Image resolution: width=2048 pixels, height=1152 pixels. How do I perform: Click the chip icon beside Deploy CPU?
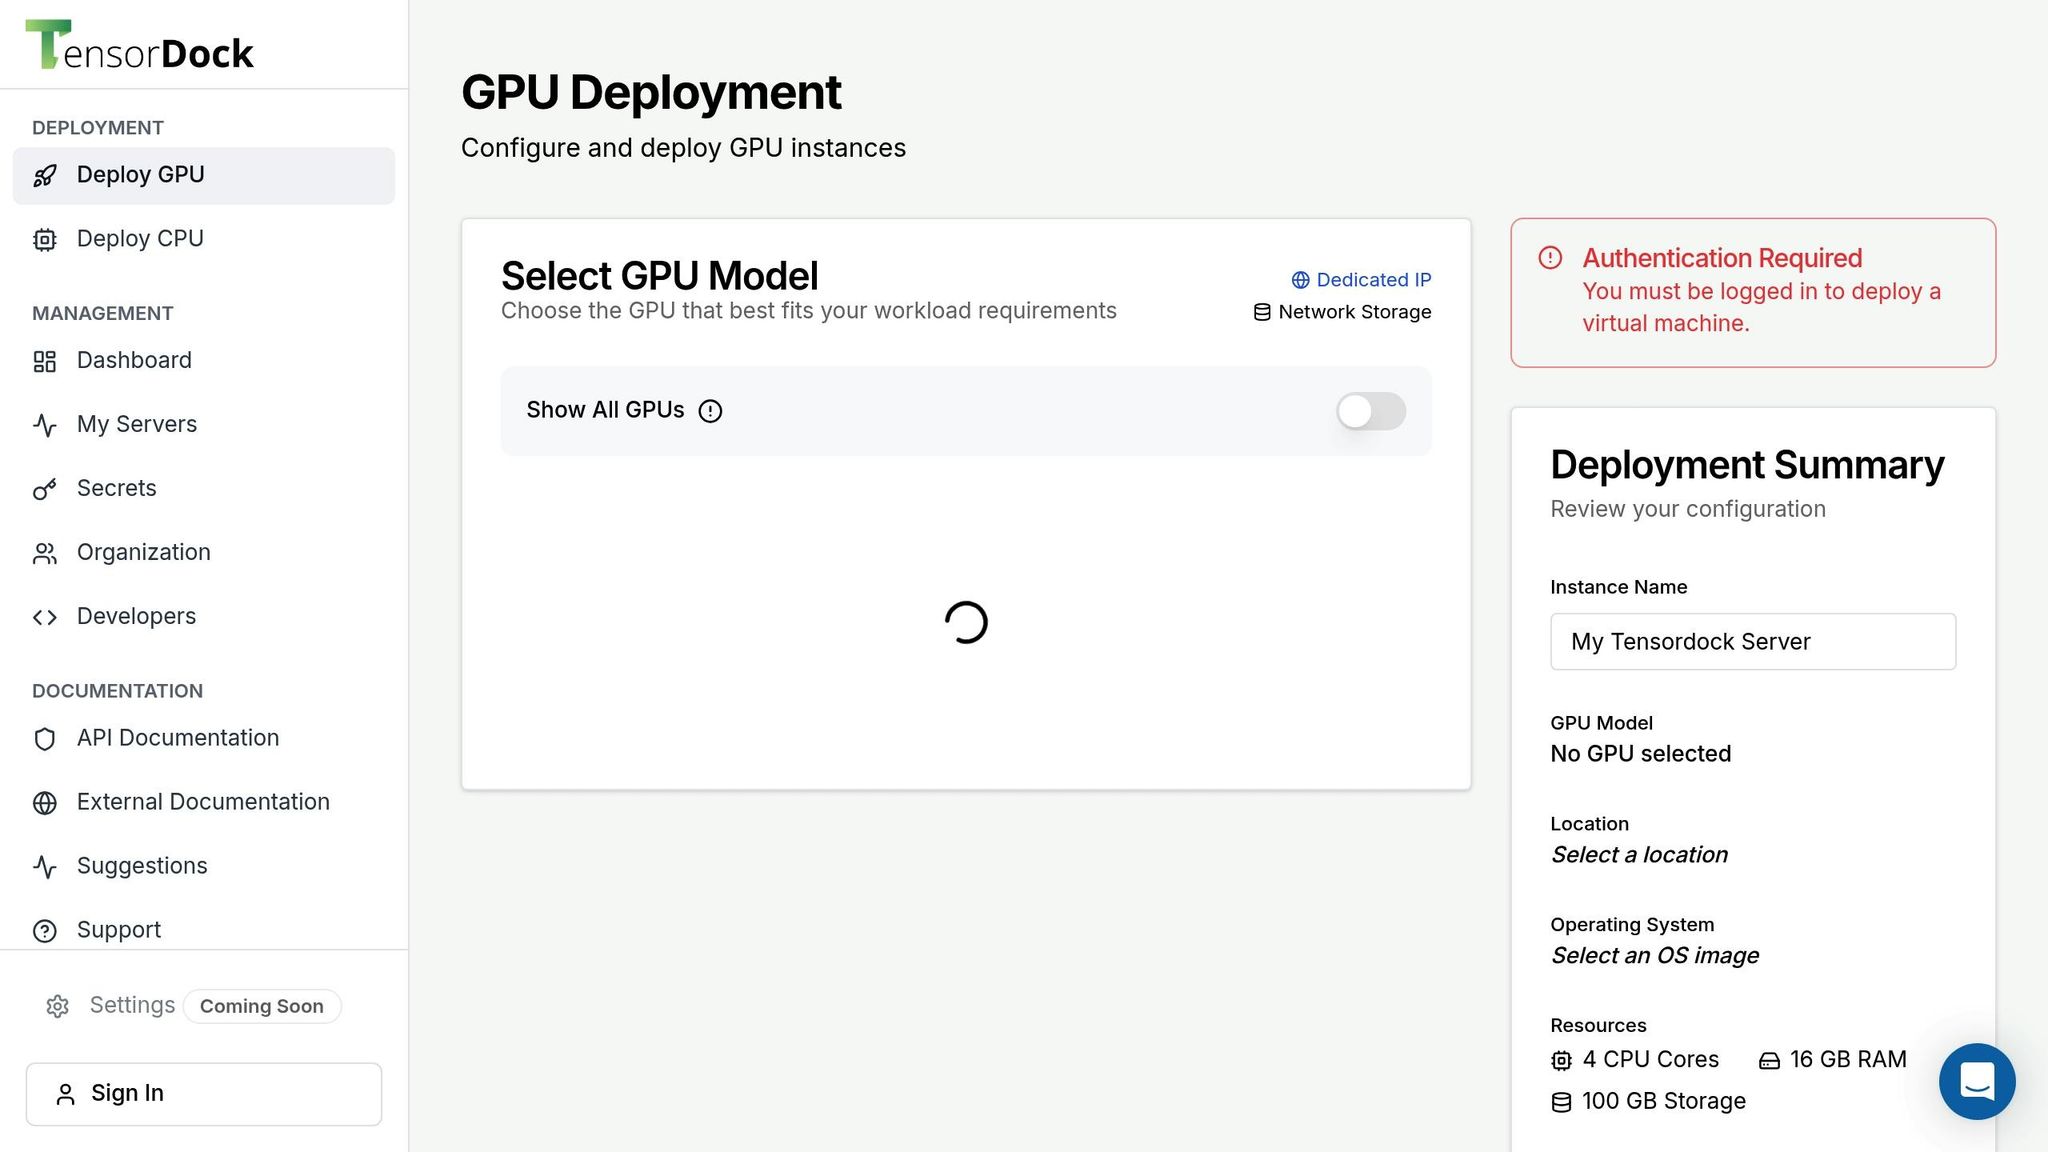pos(45,240)
